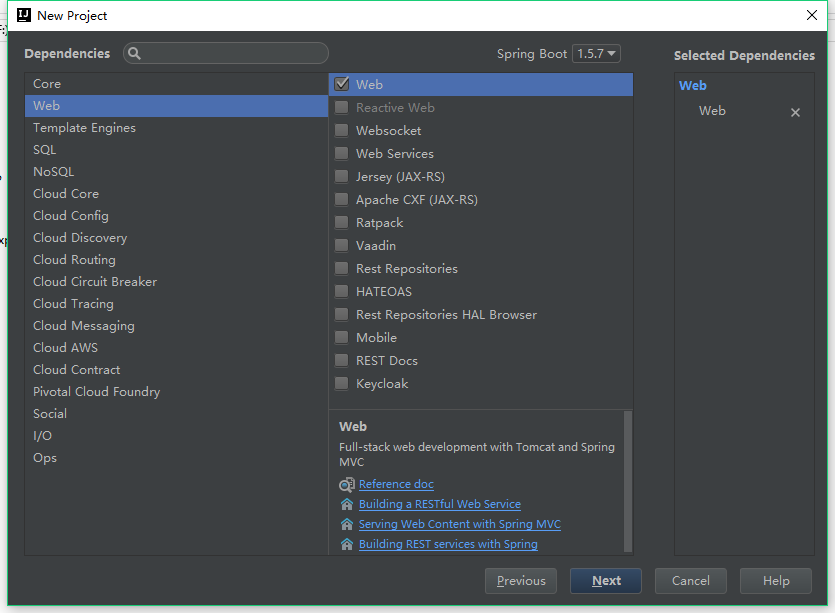Select the Template Engines category
Viewport: 835px width, 613px height.
point(84,128)
